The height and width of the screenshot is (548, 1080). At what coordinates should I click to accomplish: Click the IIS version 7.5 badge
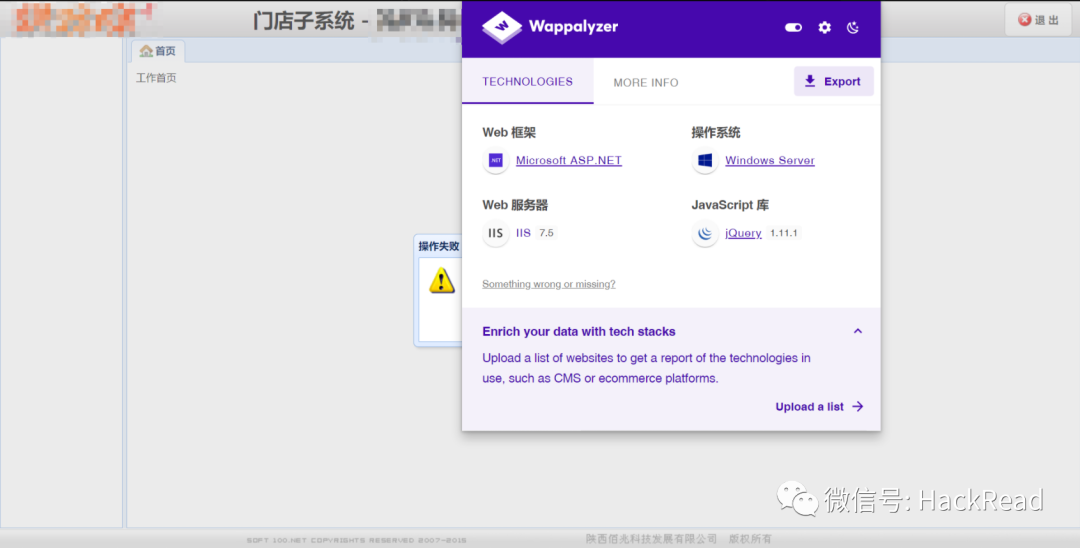pos(546,233)
